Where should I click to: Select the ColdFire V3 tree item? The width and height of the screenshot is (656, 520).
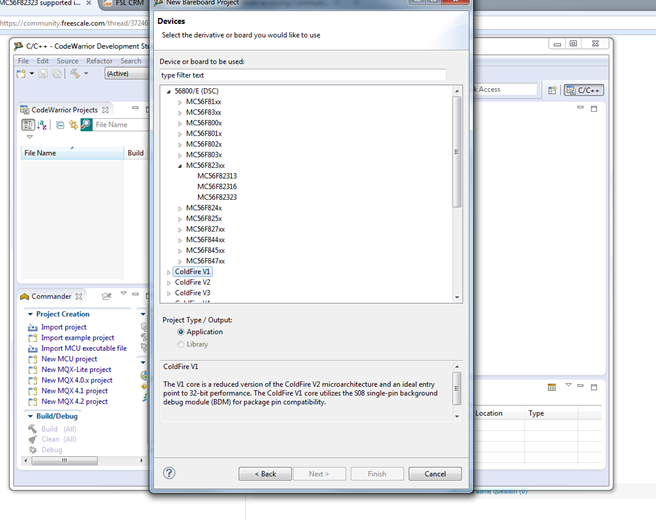click(x=192, y=293)
